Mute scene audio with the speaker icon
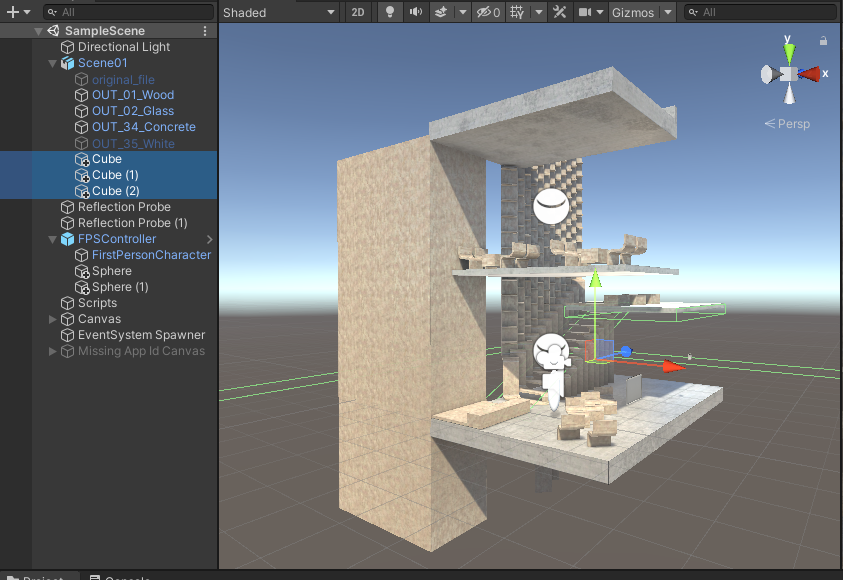The width and height of the screenshot is (843, 580). coord(415,12)
